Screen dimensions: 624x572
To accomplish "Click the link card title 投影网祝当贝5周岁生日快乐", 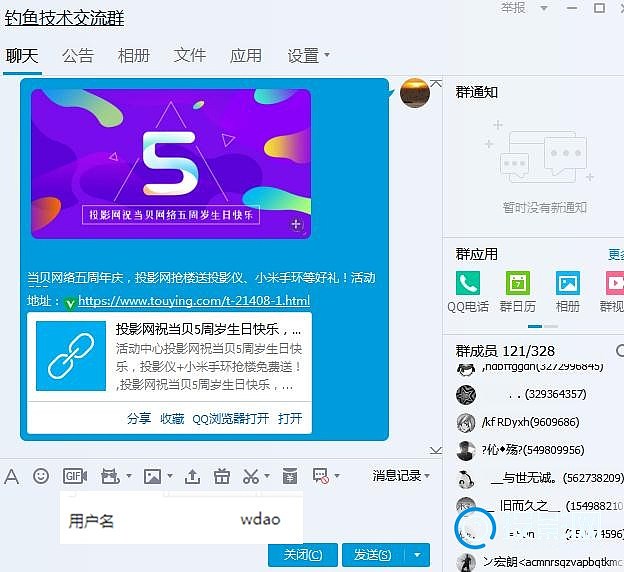I will 209,329.
